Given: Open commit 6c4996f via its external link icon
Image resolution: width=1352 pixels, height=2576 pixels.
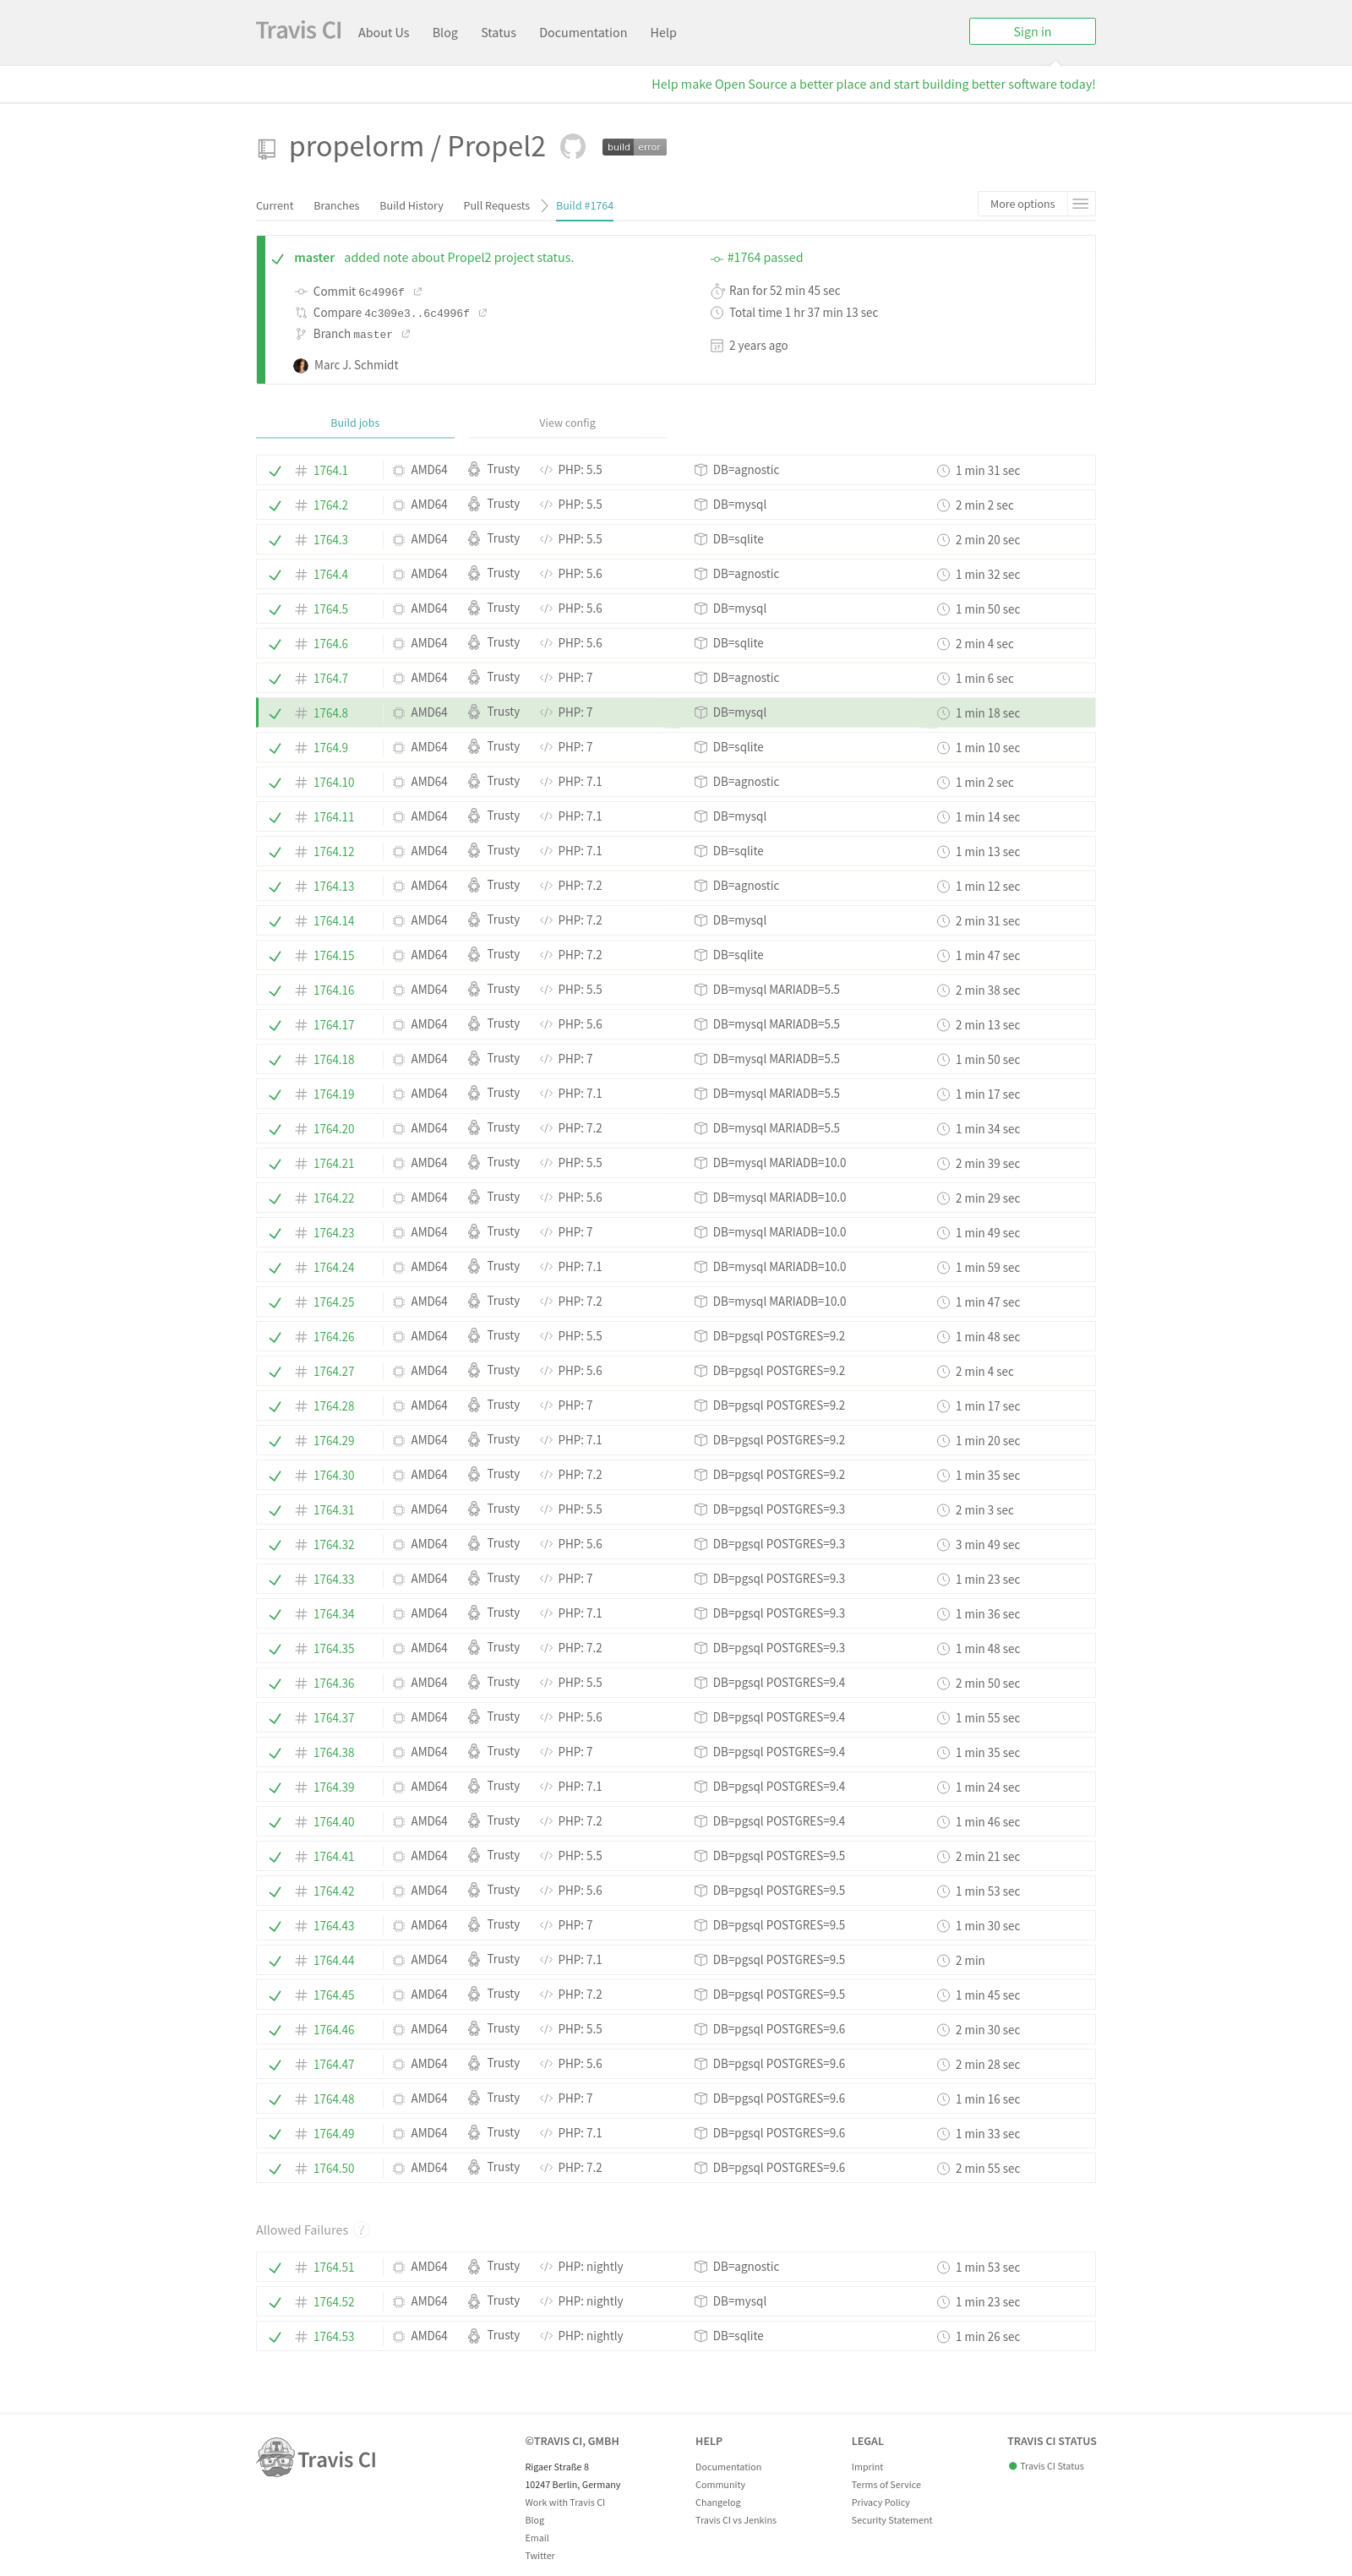Looking at the screenshot, I should click(x=418, y=291).
